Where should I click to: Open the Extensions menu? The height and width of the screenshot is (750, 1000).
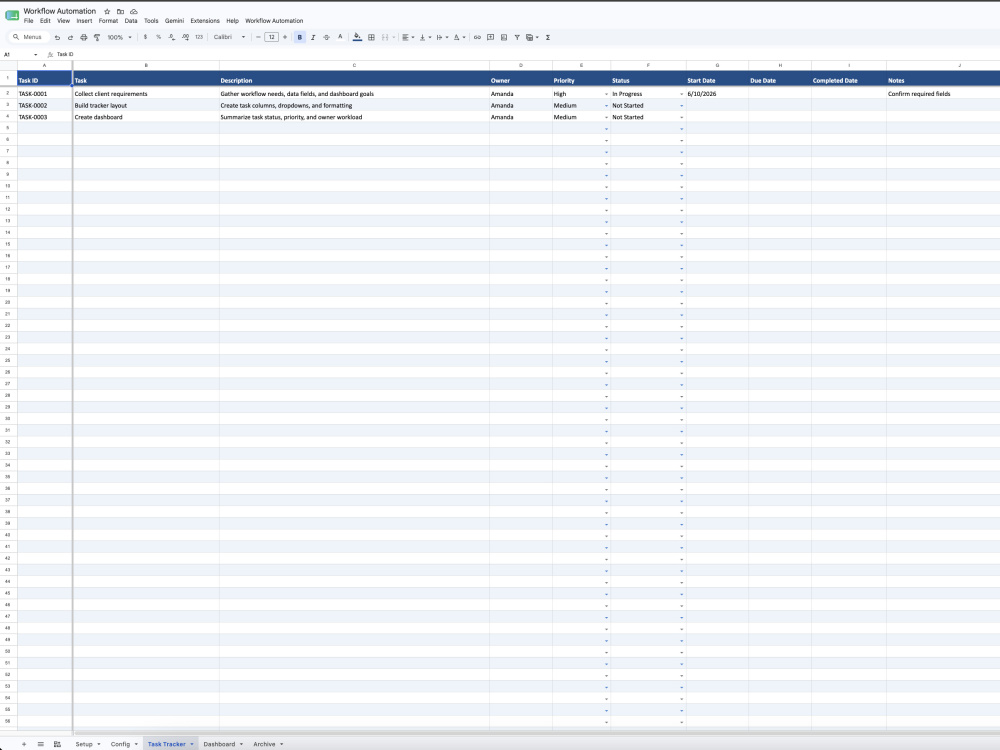point(205,21)
